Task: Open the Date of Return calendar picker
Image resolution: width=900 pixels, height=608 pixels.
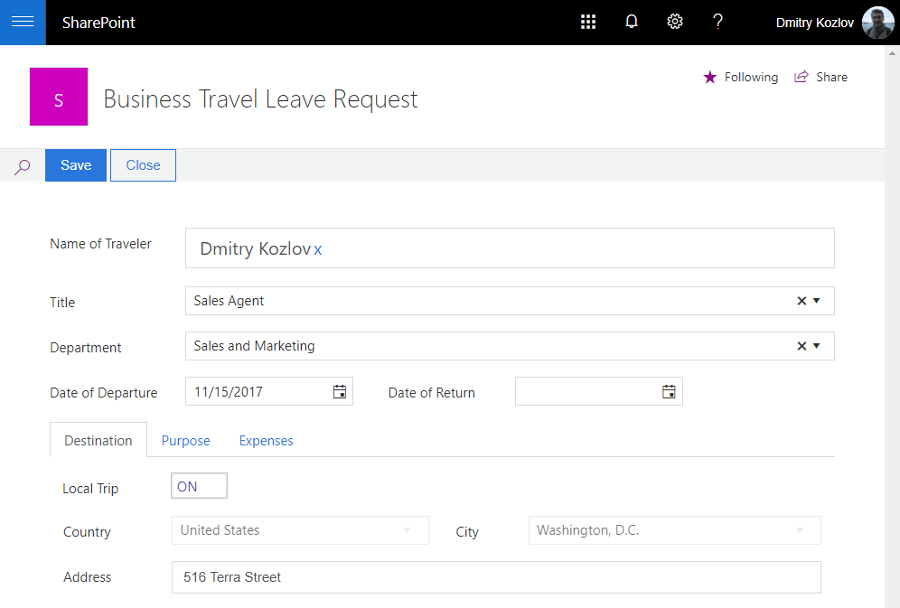Action: coord(669,392)
